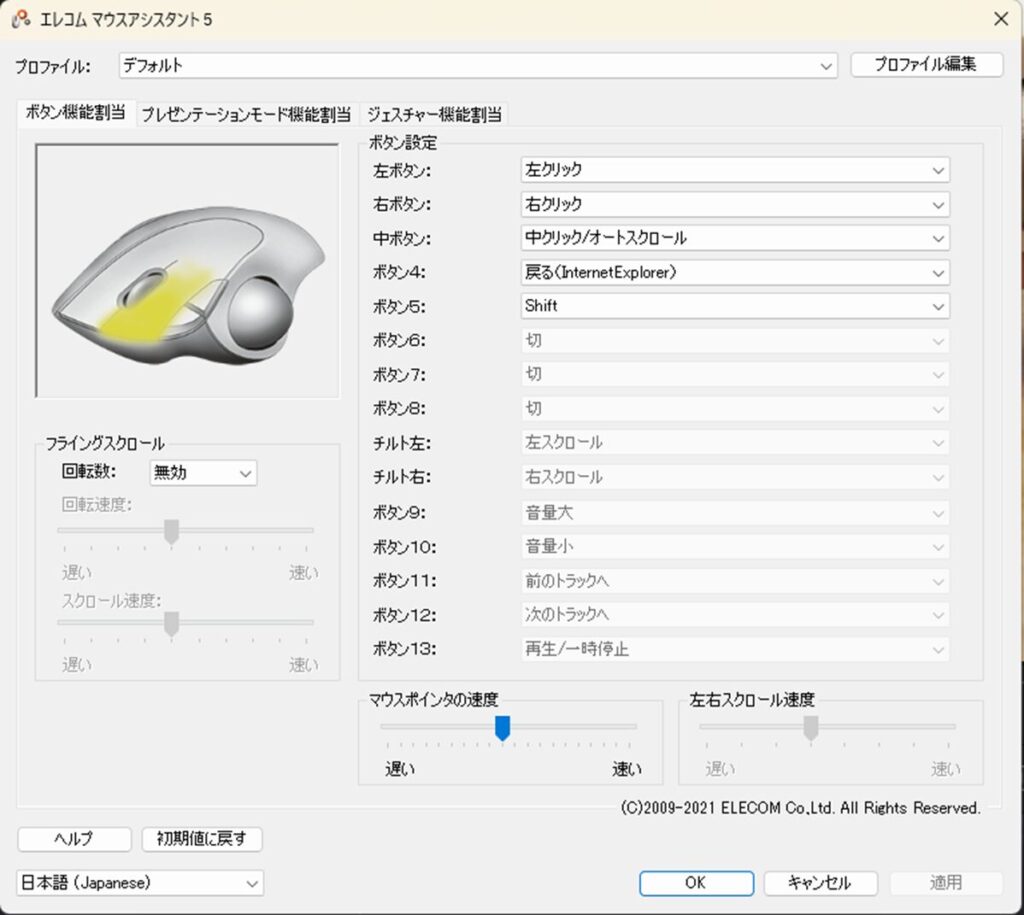1024x915 pixels.
Task: Open the プレゼンテーションモード機能割当 tab
Action: point(246,114)
